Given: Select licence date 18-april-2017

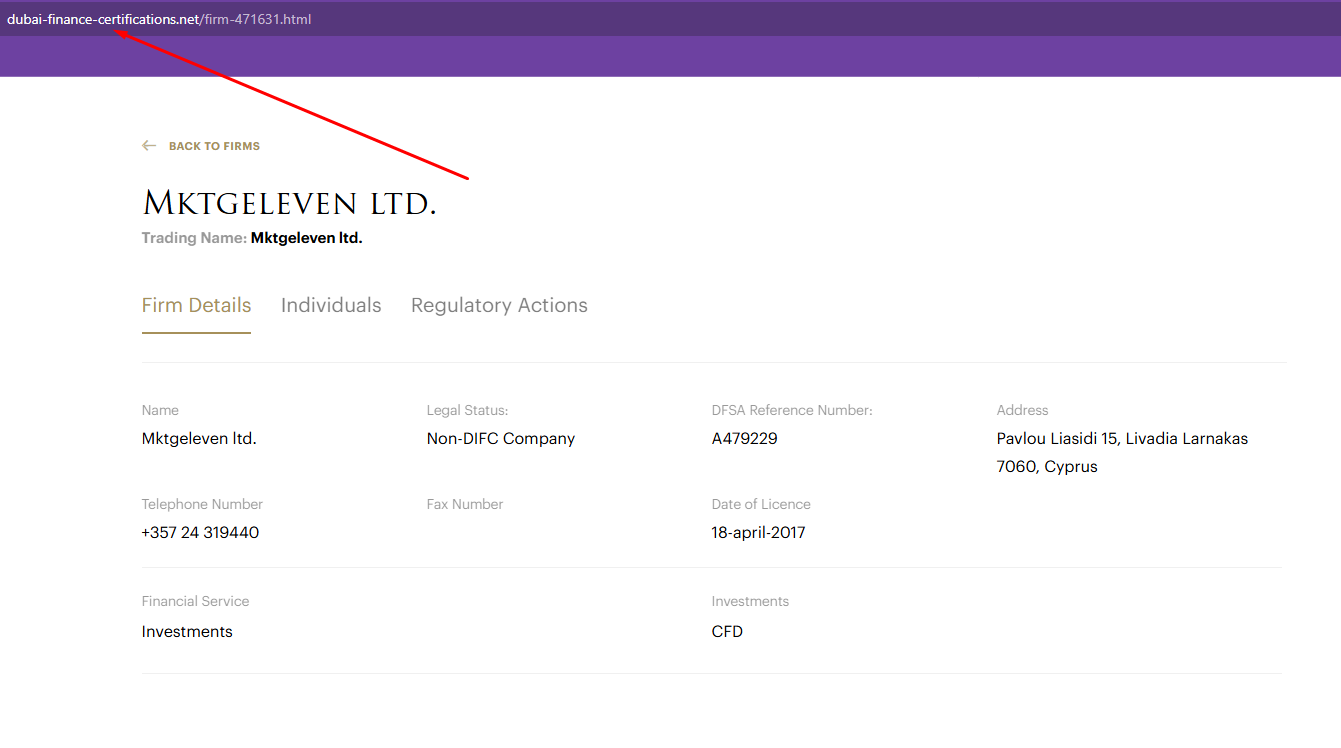Looking at the screenshot, I should pyautogui.click(x=758, y=532).
